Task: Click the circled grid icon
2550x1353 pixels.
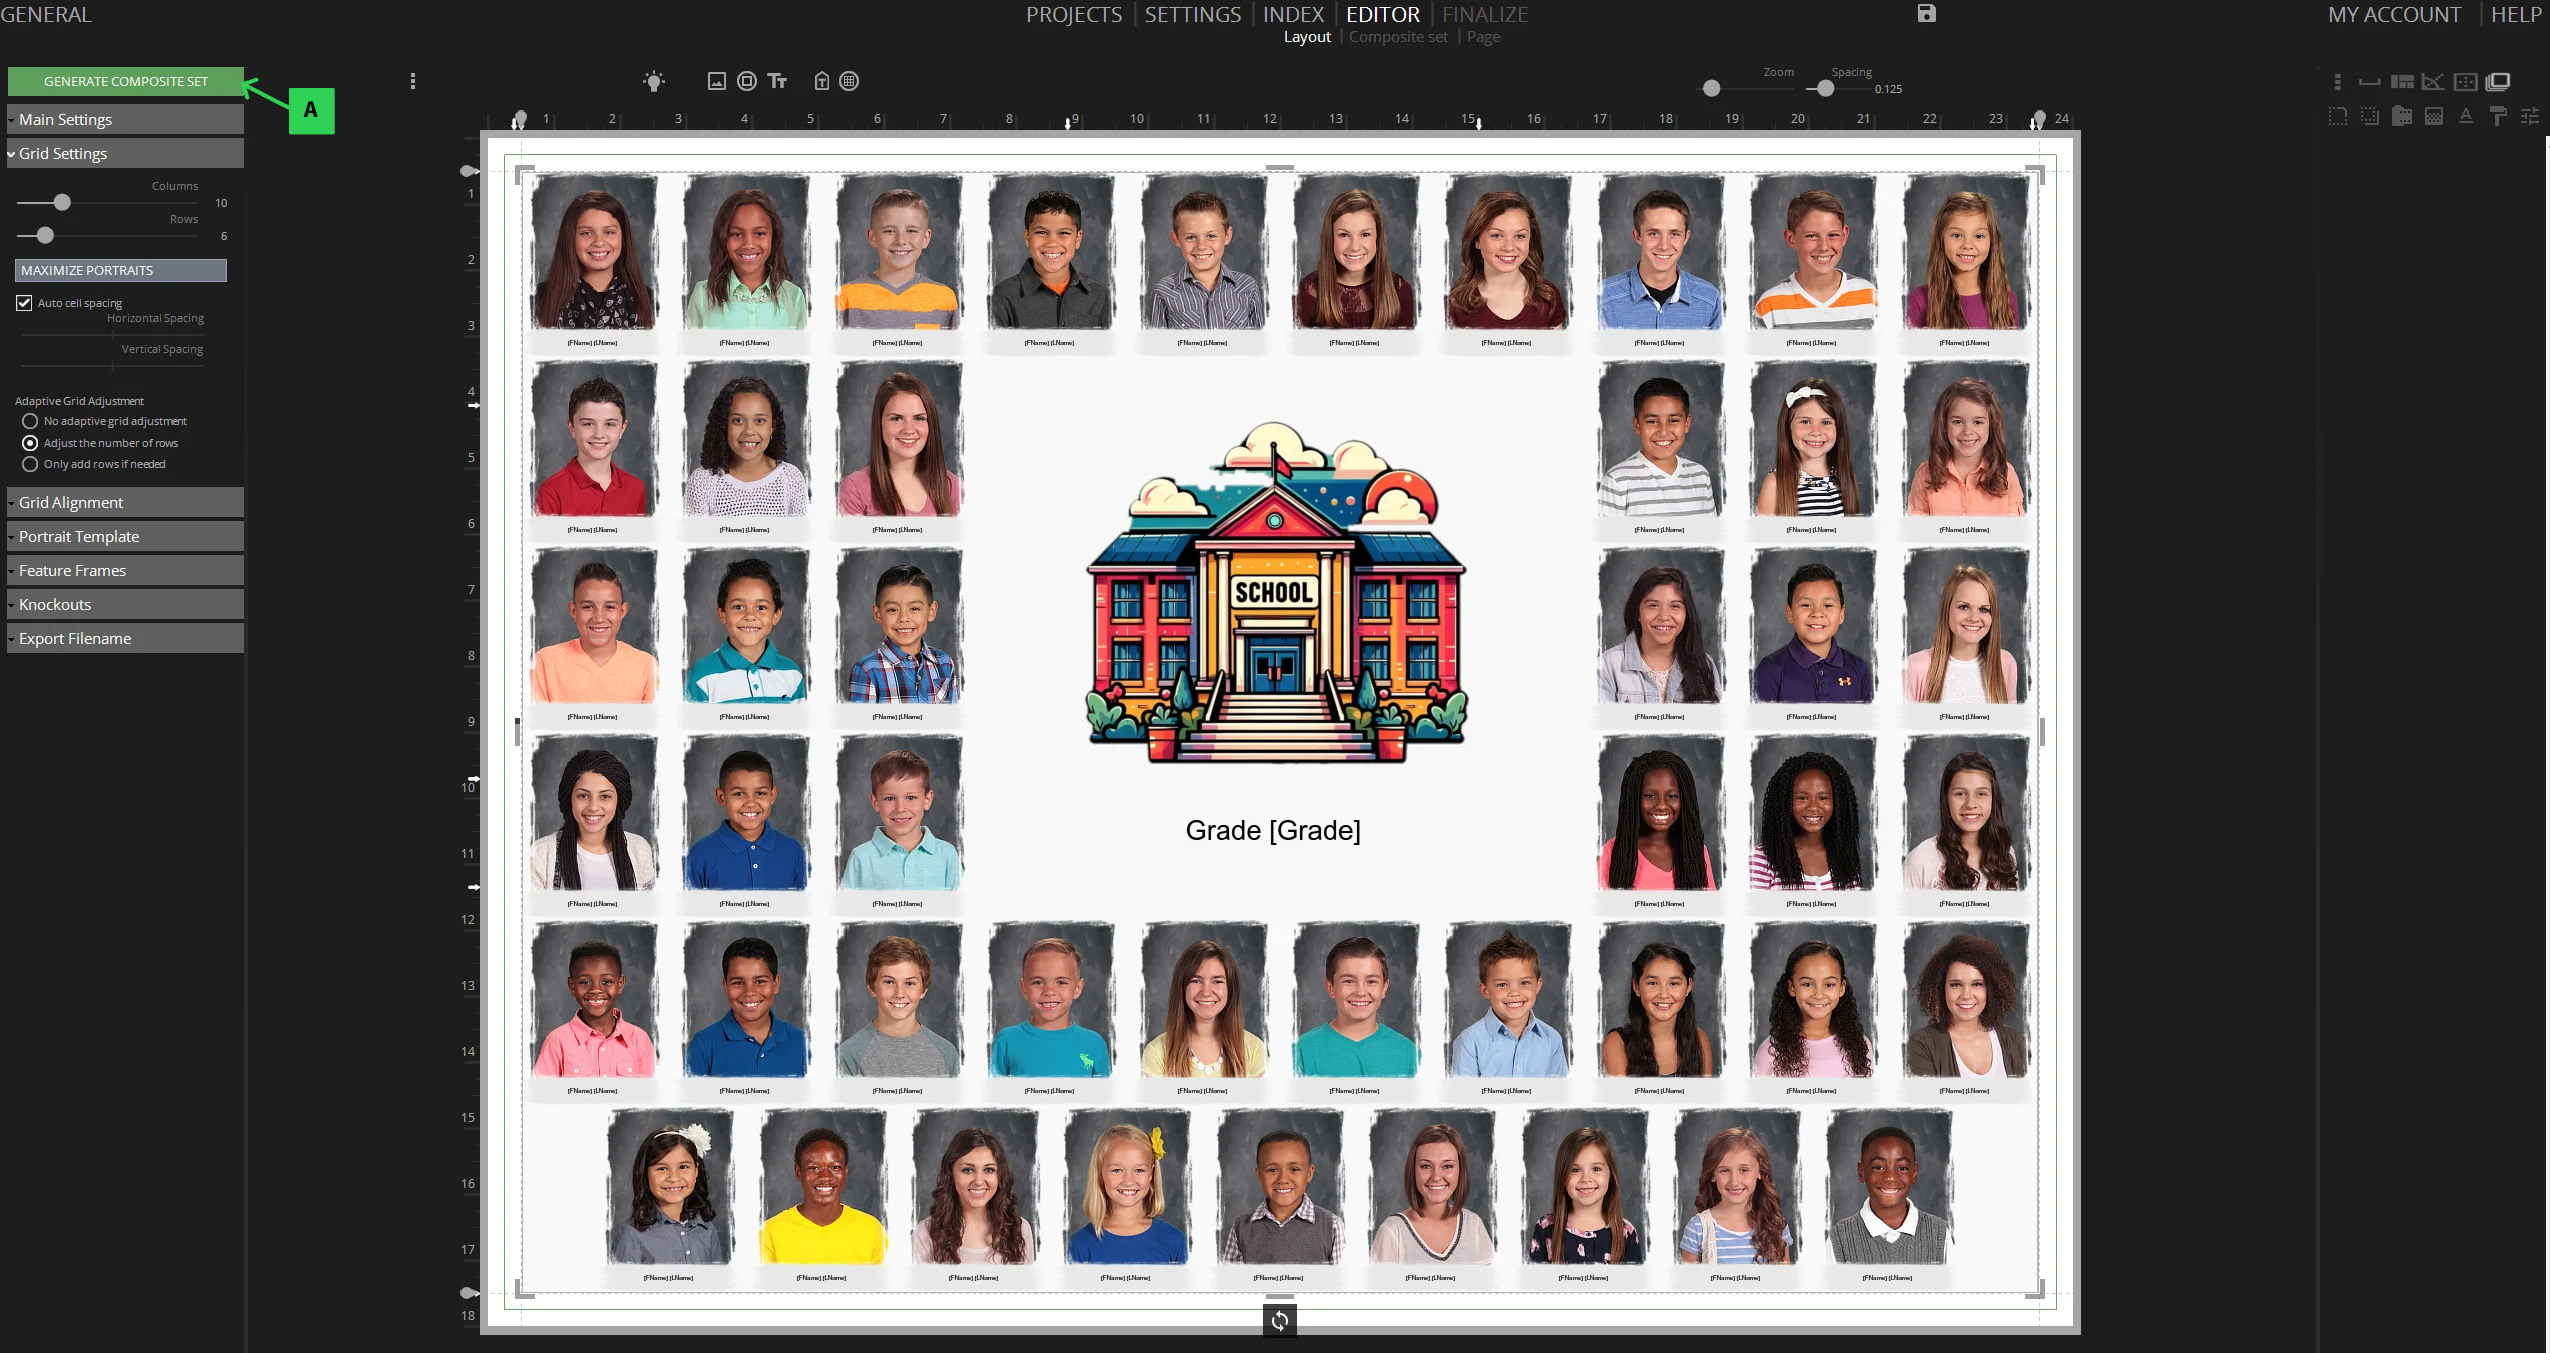Action: tap(849, 82)
